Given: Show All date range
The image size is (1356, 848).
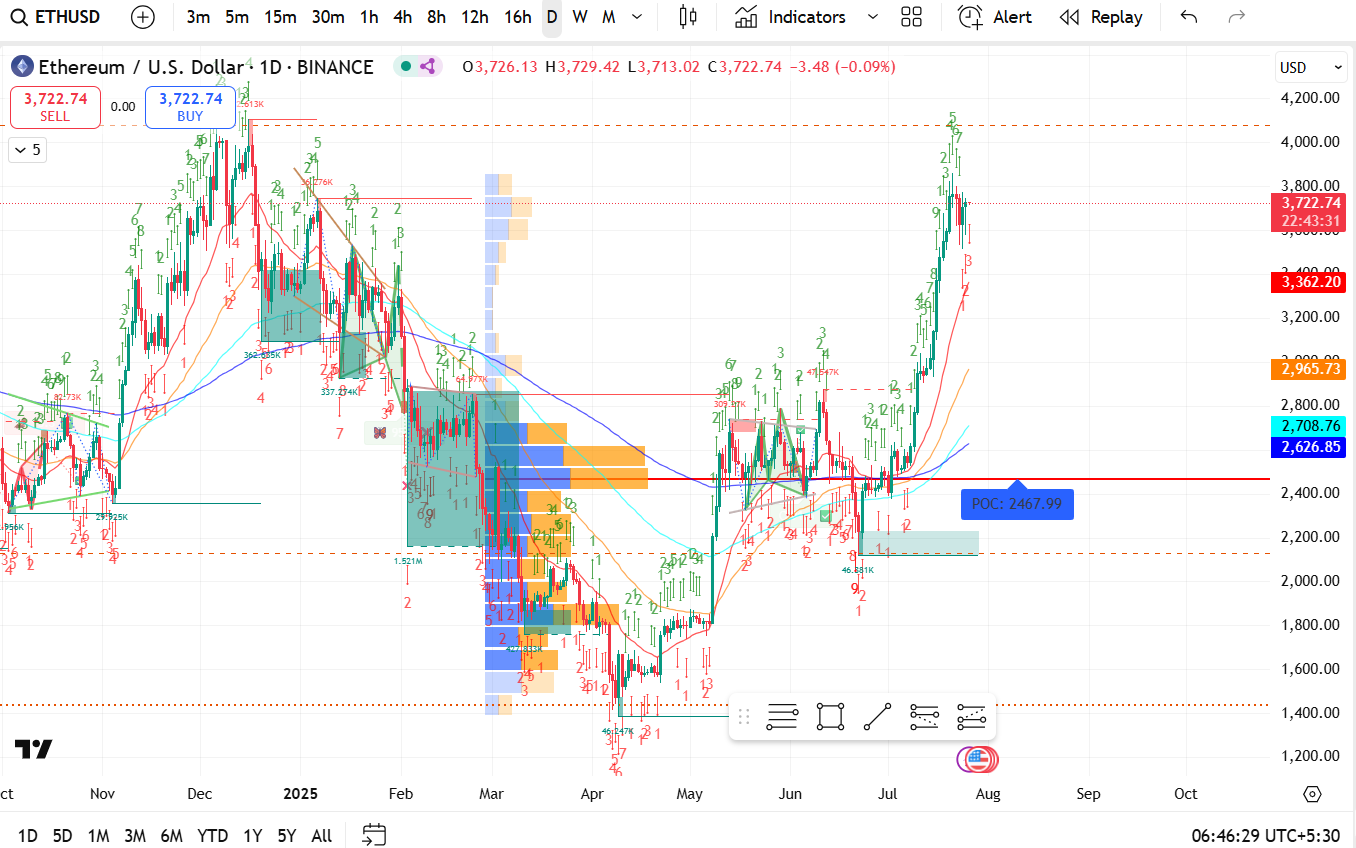Looking at the screenshot, I should (x=322, y=835).
